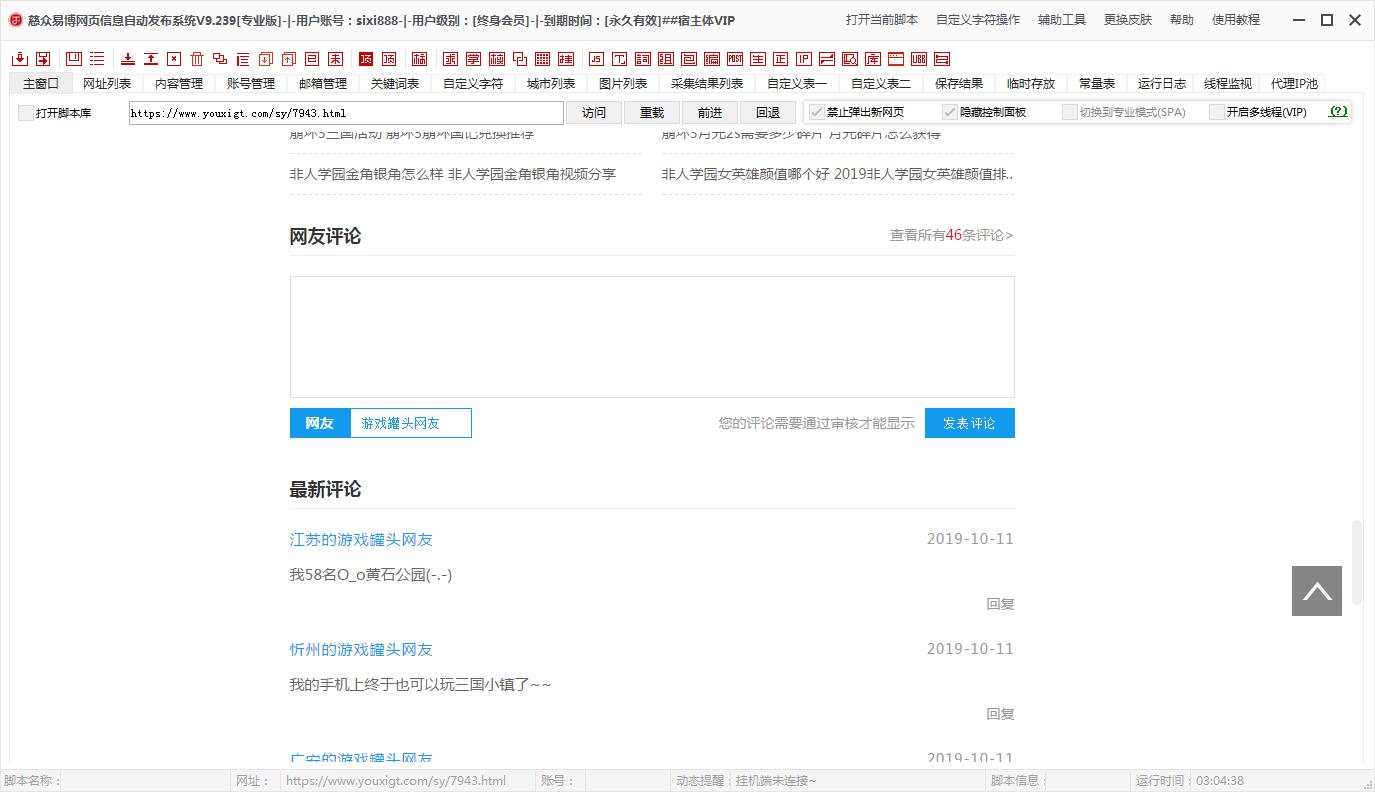Click the export script icon with right arrow

click(43, 59)
